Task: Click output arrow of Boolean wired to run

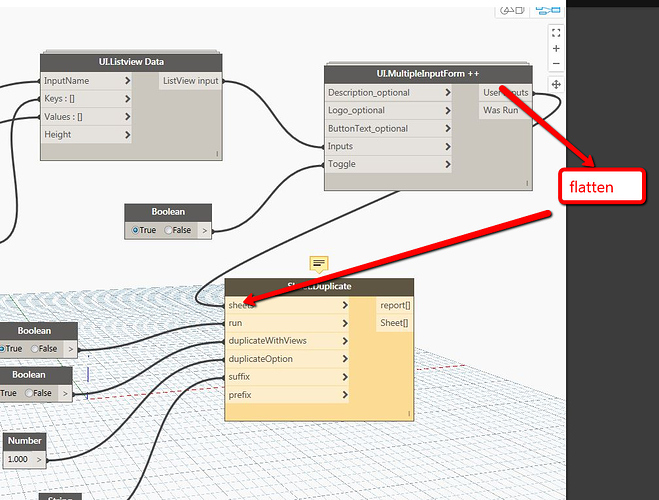Action: point(70,349)
